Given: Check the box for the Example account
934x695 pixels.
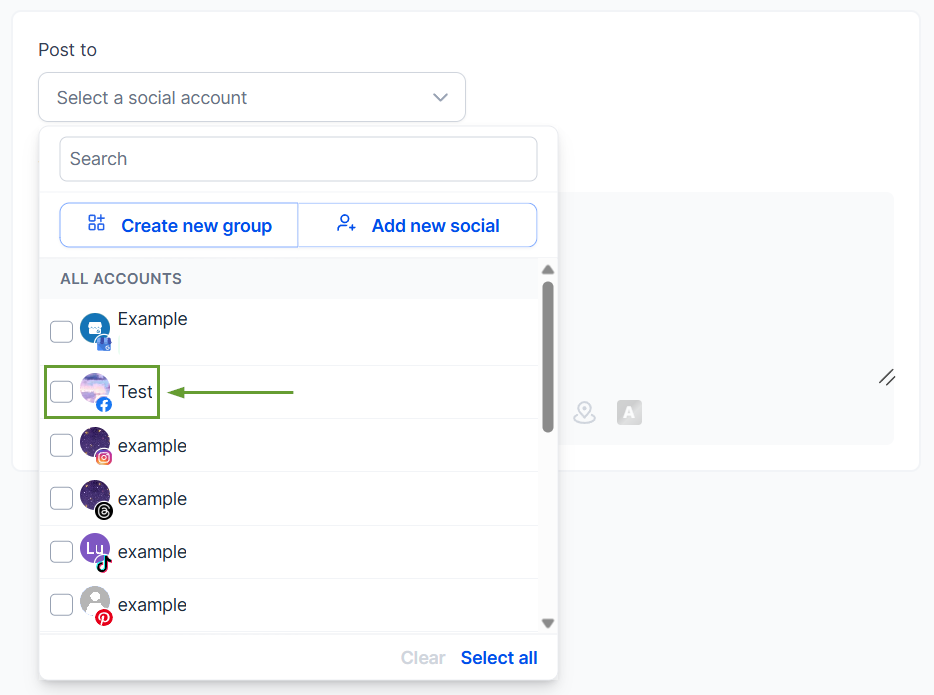Looking at the screenshot, I should click(x=61, y=331).
